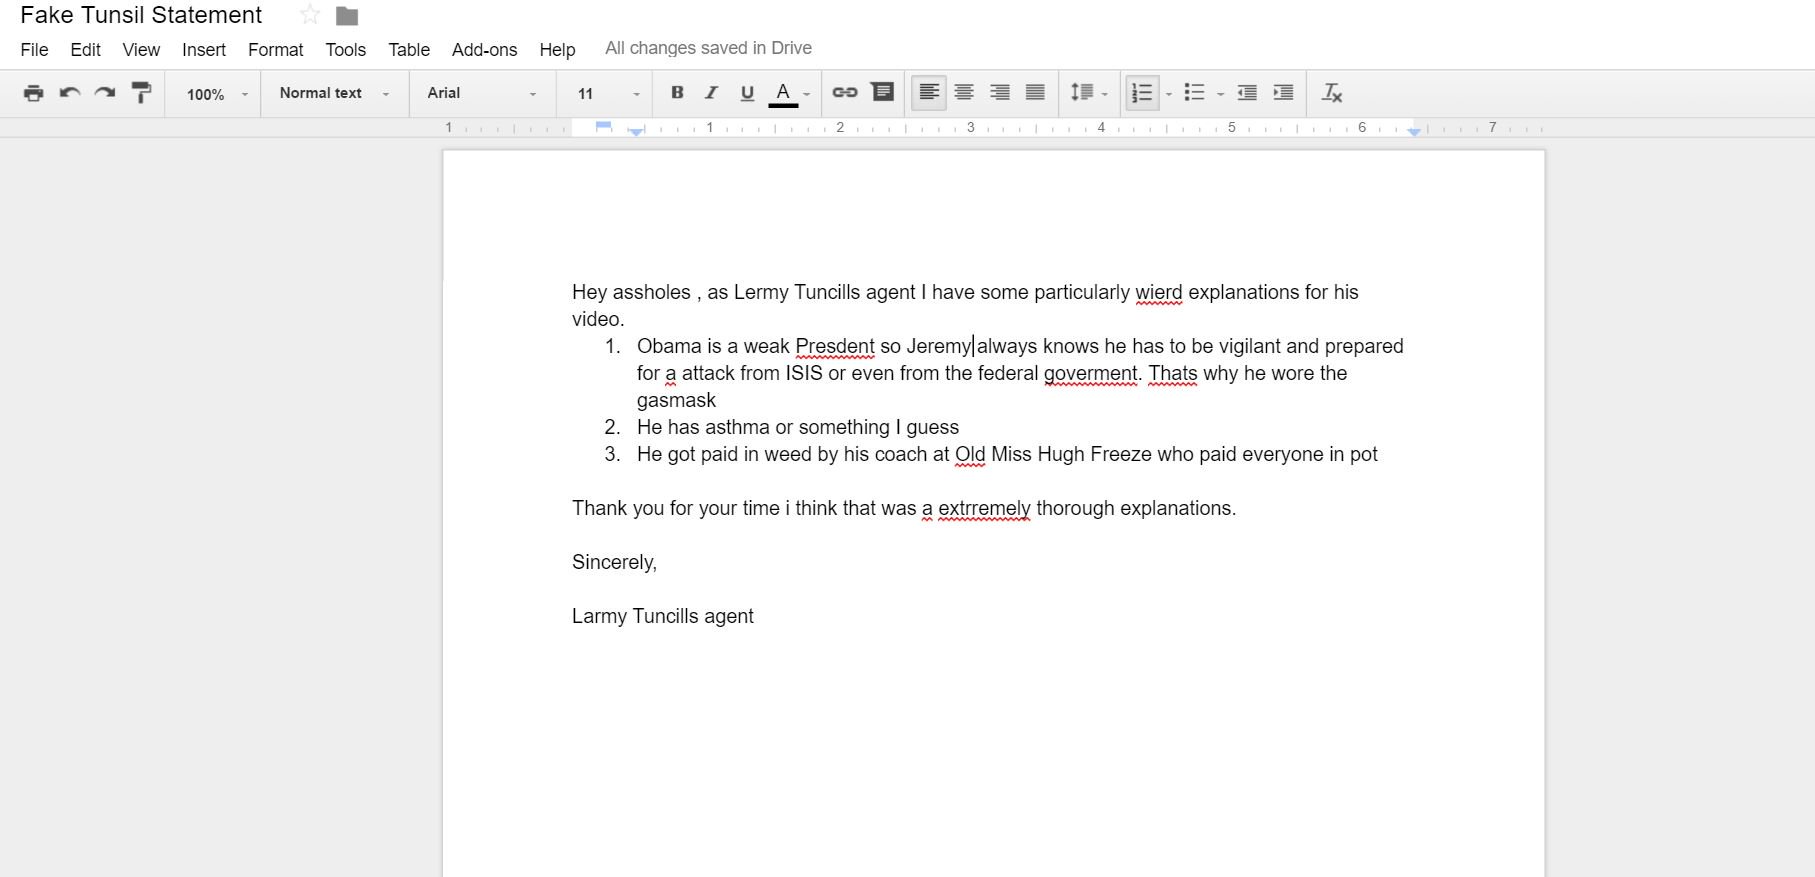Viewport: 1815px width, 877px height.
Task: Open the Tools menu
Action: tap(346, 50)
